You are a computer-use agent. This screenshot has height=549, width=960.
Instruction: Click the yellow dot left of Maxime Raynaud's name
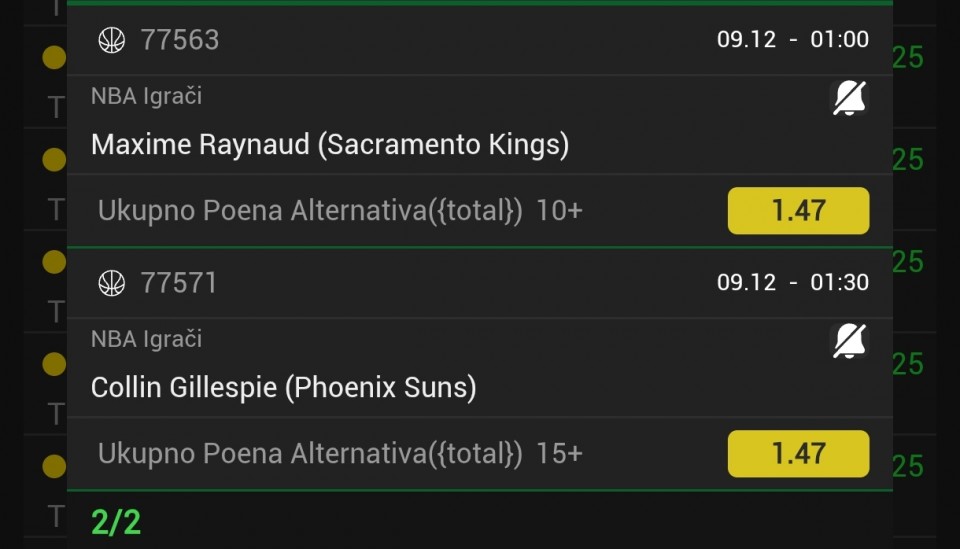point(54,159)
